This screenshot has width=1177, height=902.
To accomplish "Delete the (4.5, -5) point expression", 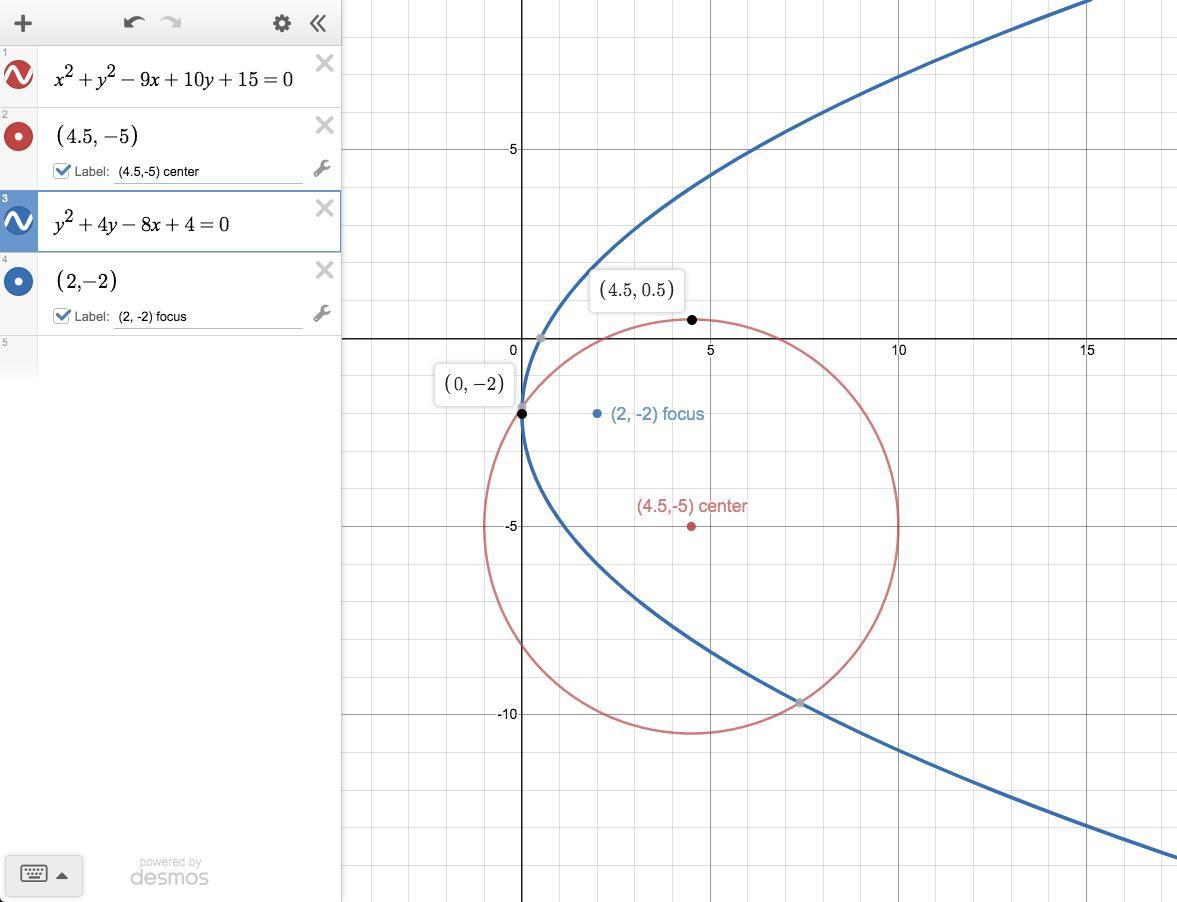I will 324,125.
